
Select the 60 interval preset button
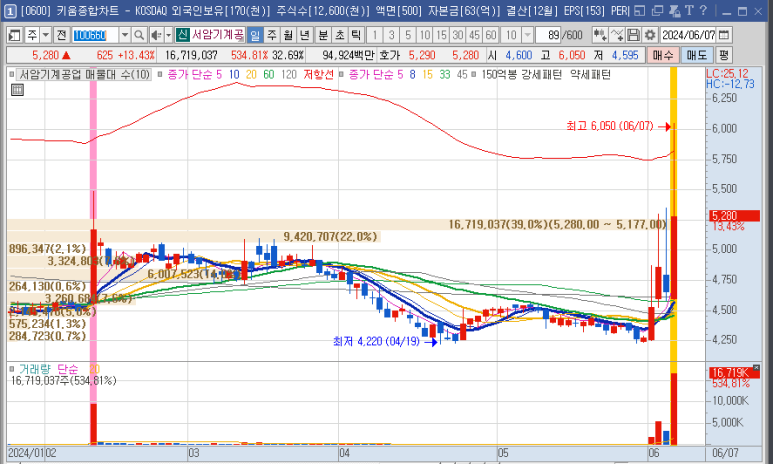(x=490, y=35)
